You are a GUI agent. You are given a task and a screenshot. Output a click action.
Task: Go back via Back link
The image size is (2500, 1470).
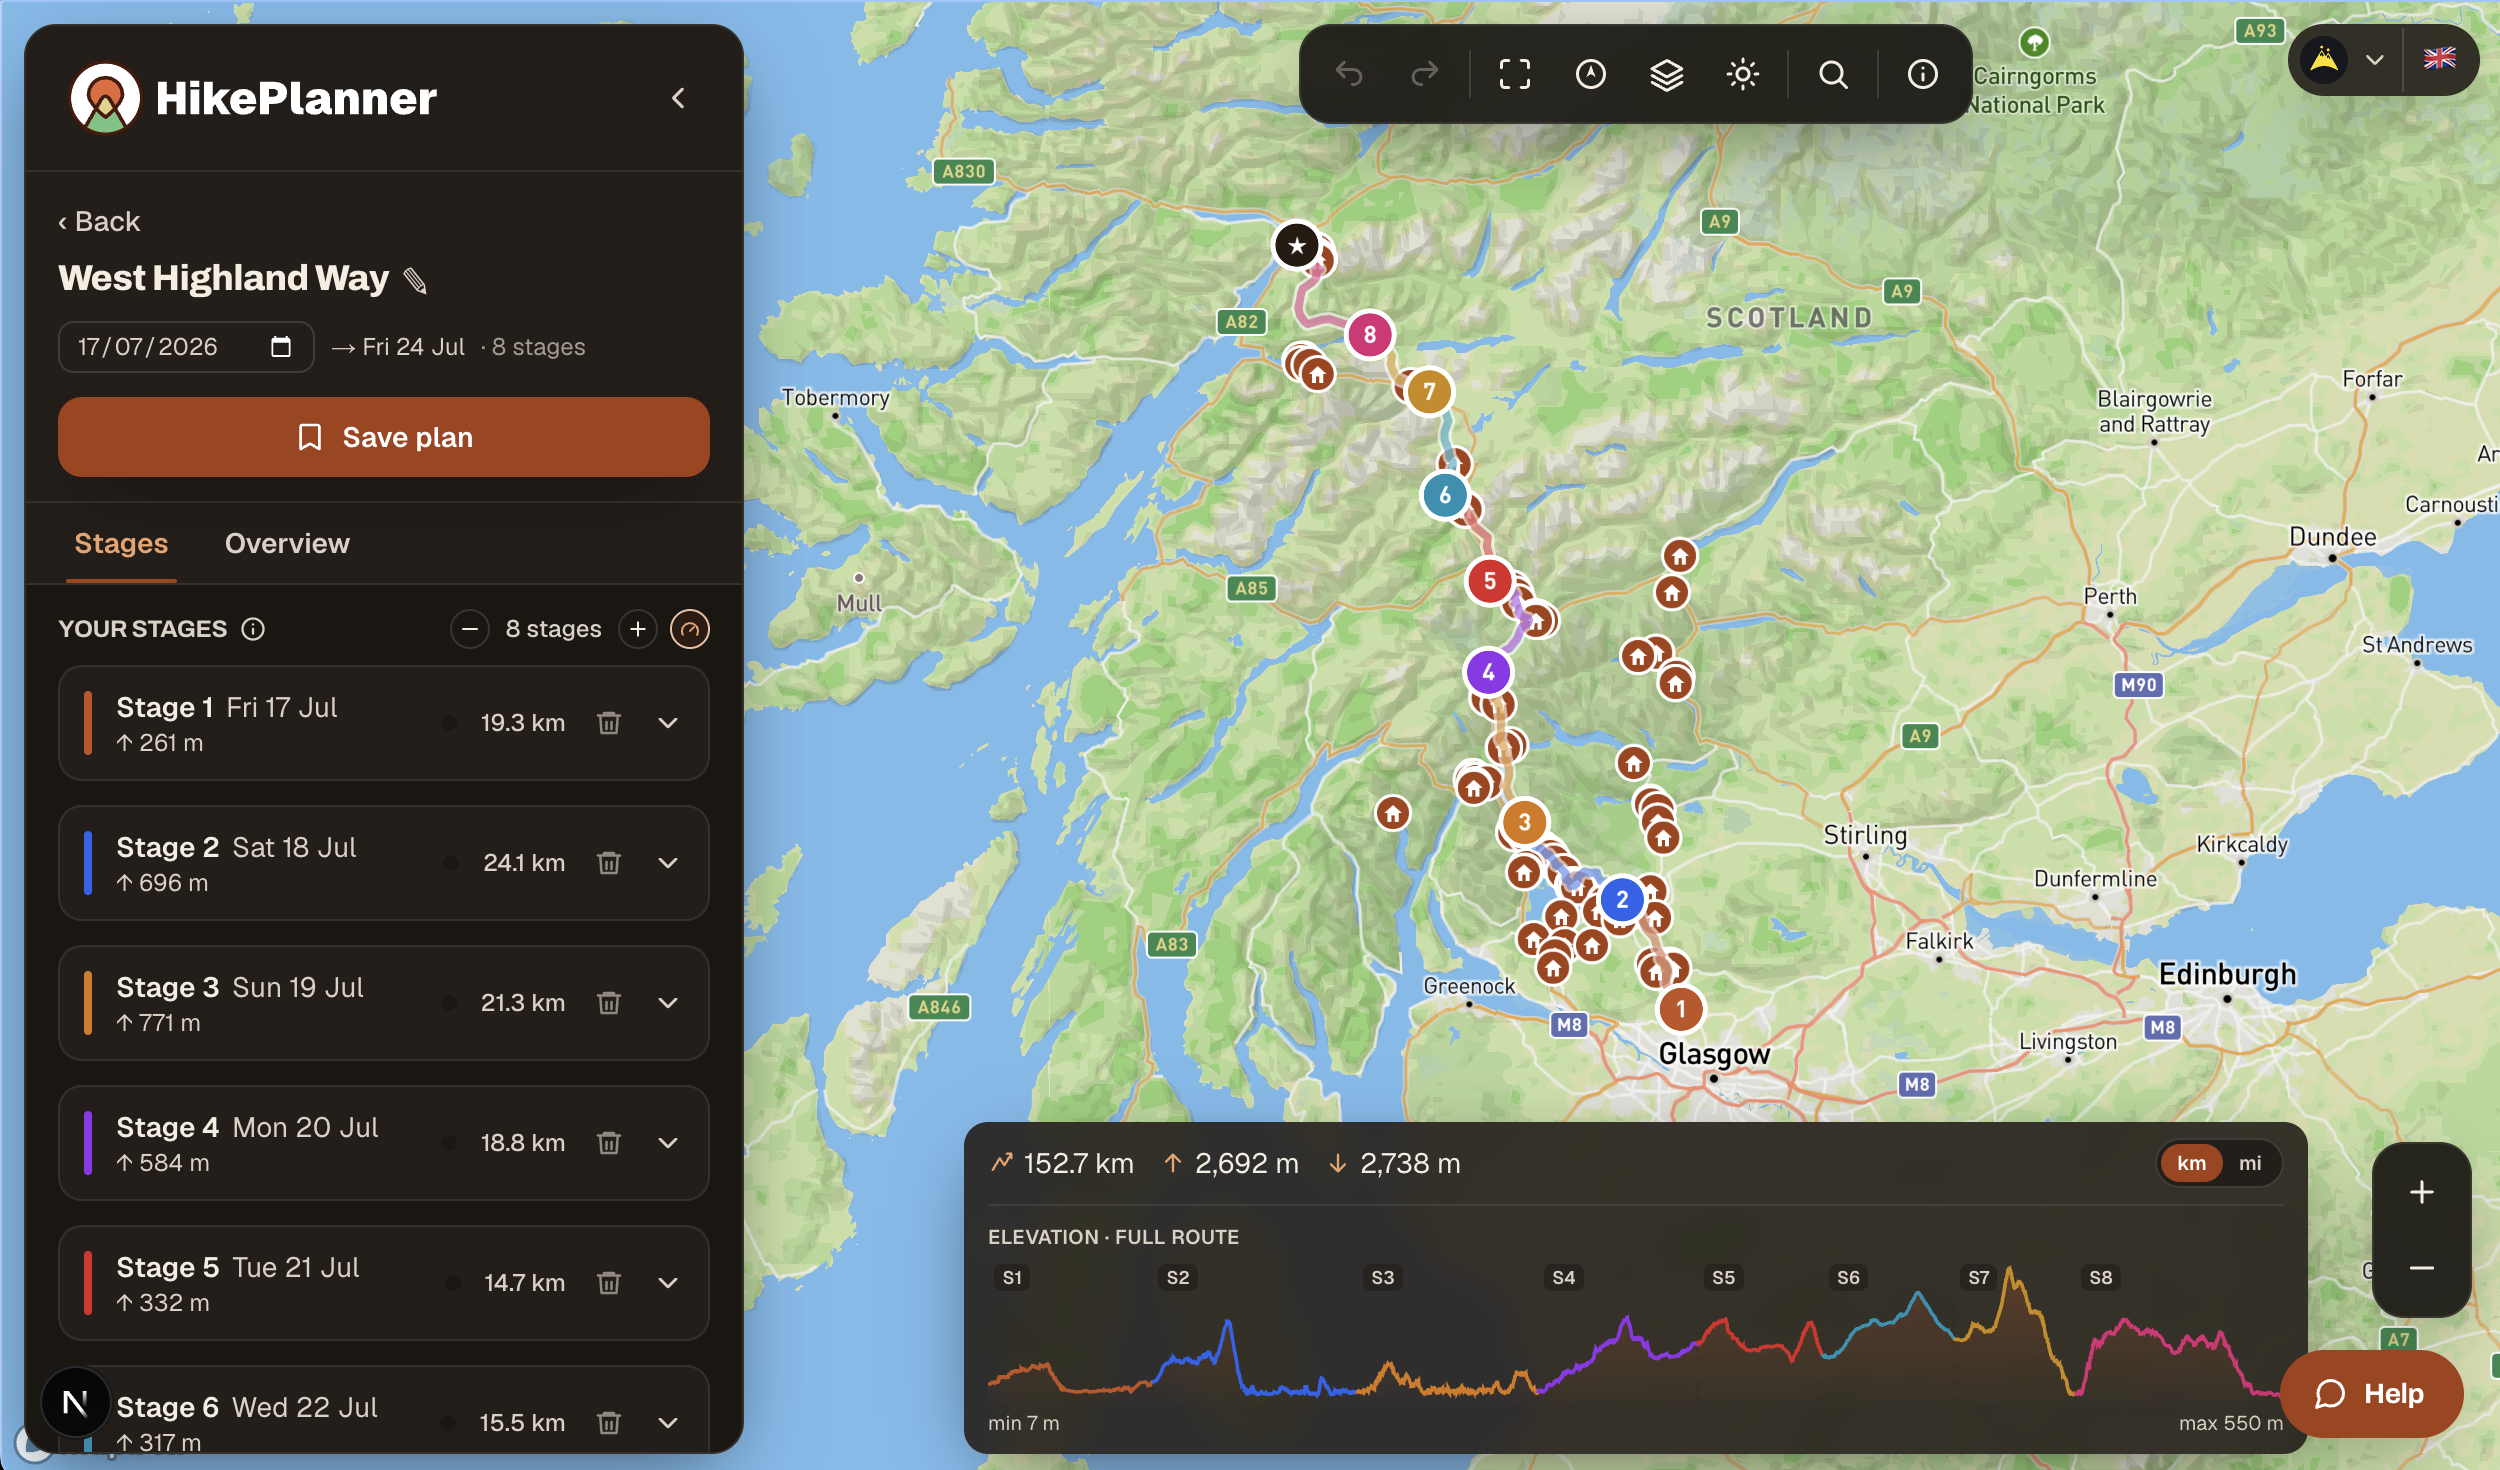pos(99,222)
